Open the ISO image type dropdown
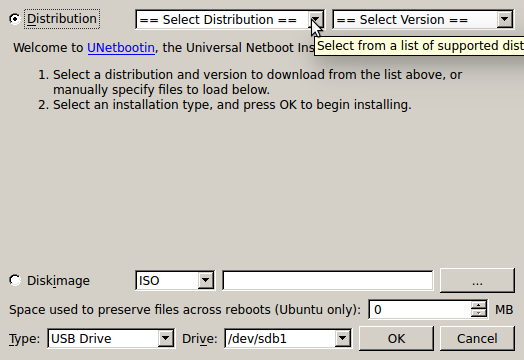 (175, 280)
